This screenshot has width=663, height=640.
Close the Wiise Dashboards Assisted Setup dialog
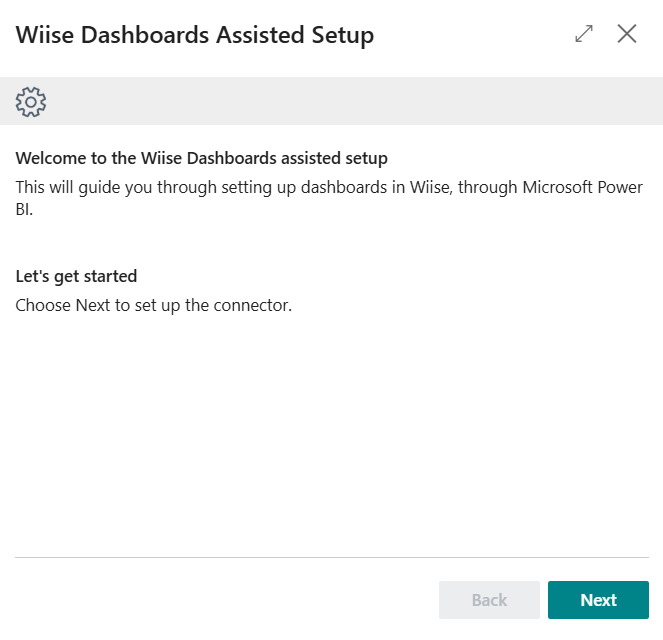pos(627,34)
